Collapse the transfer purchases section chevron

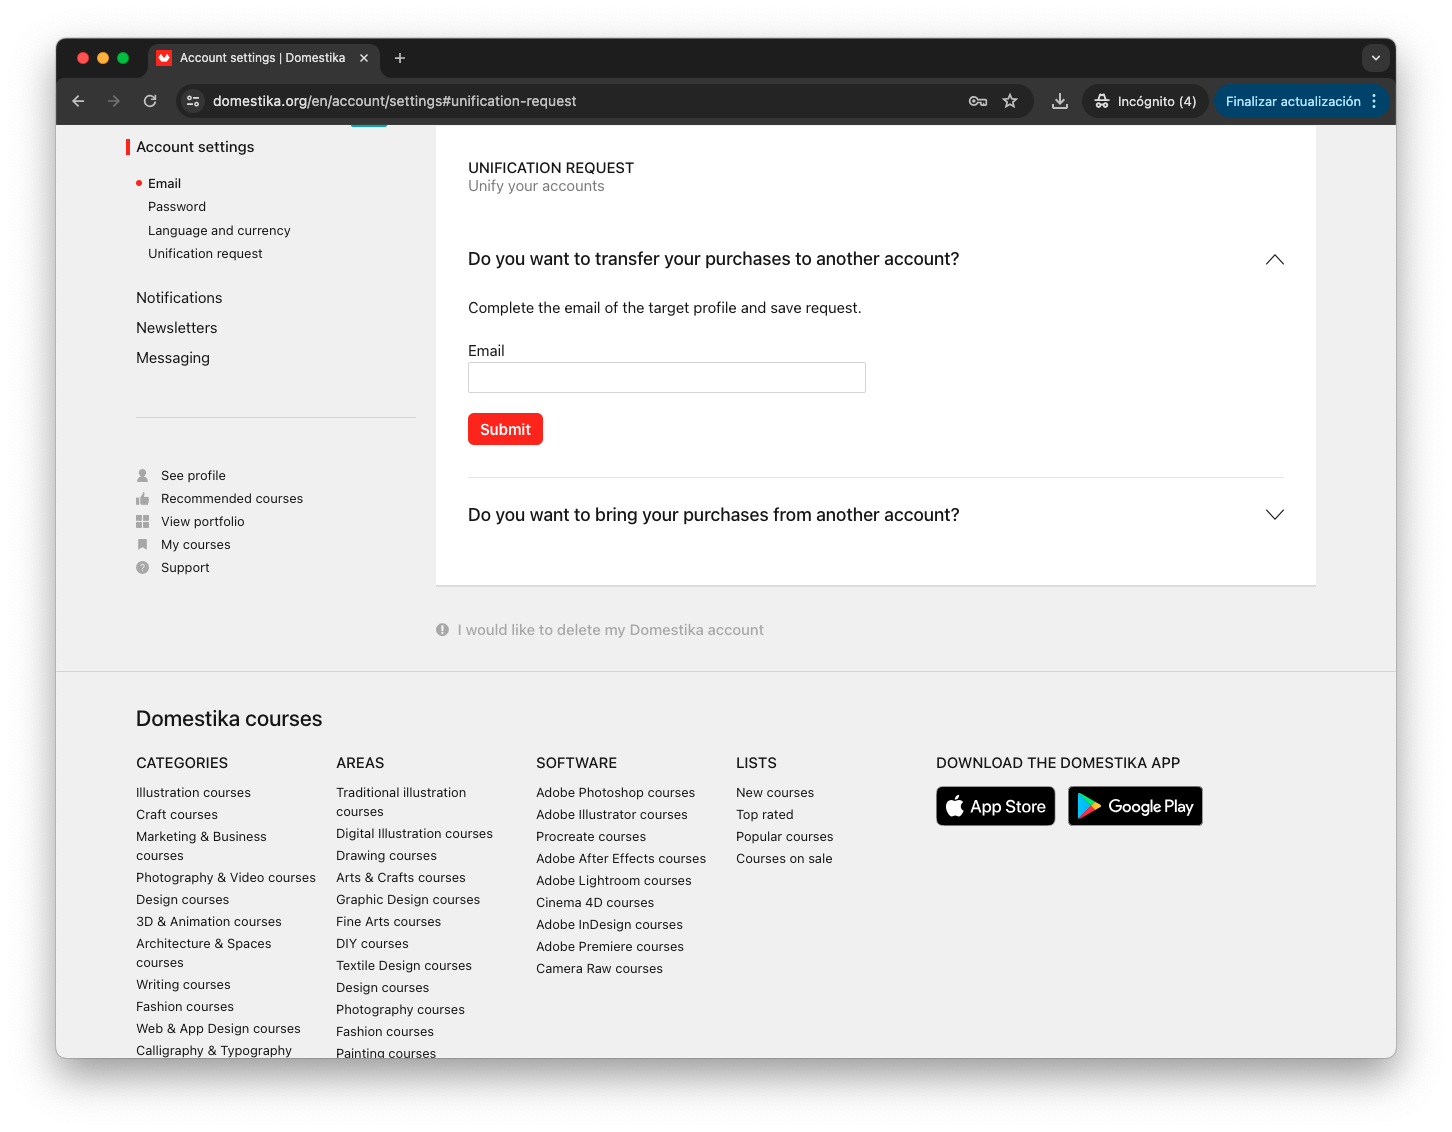(1275, 259)
